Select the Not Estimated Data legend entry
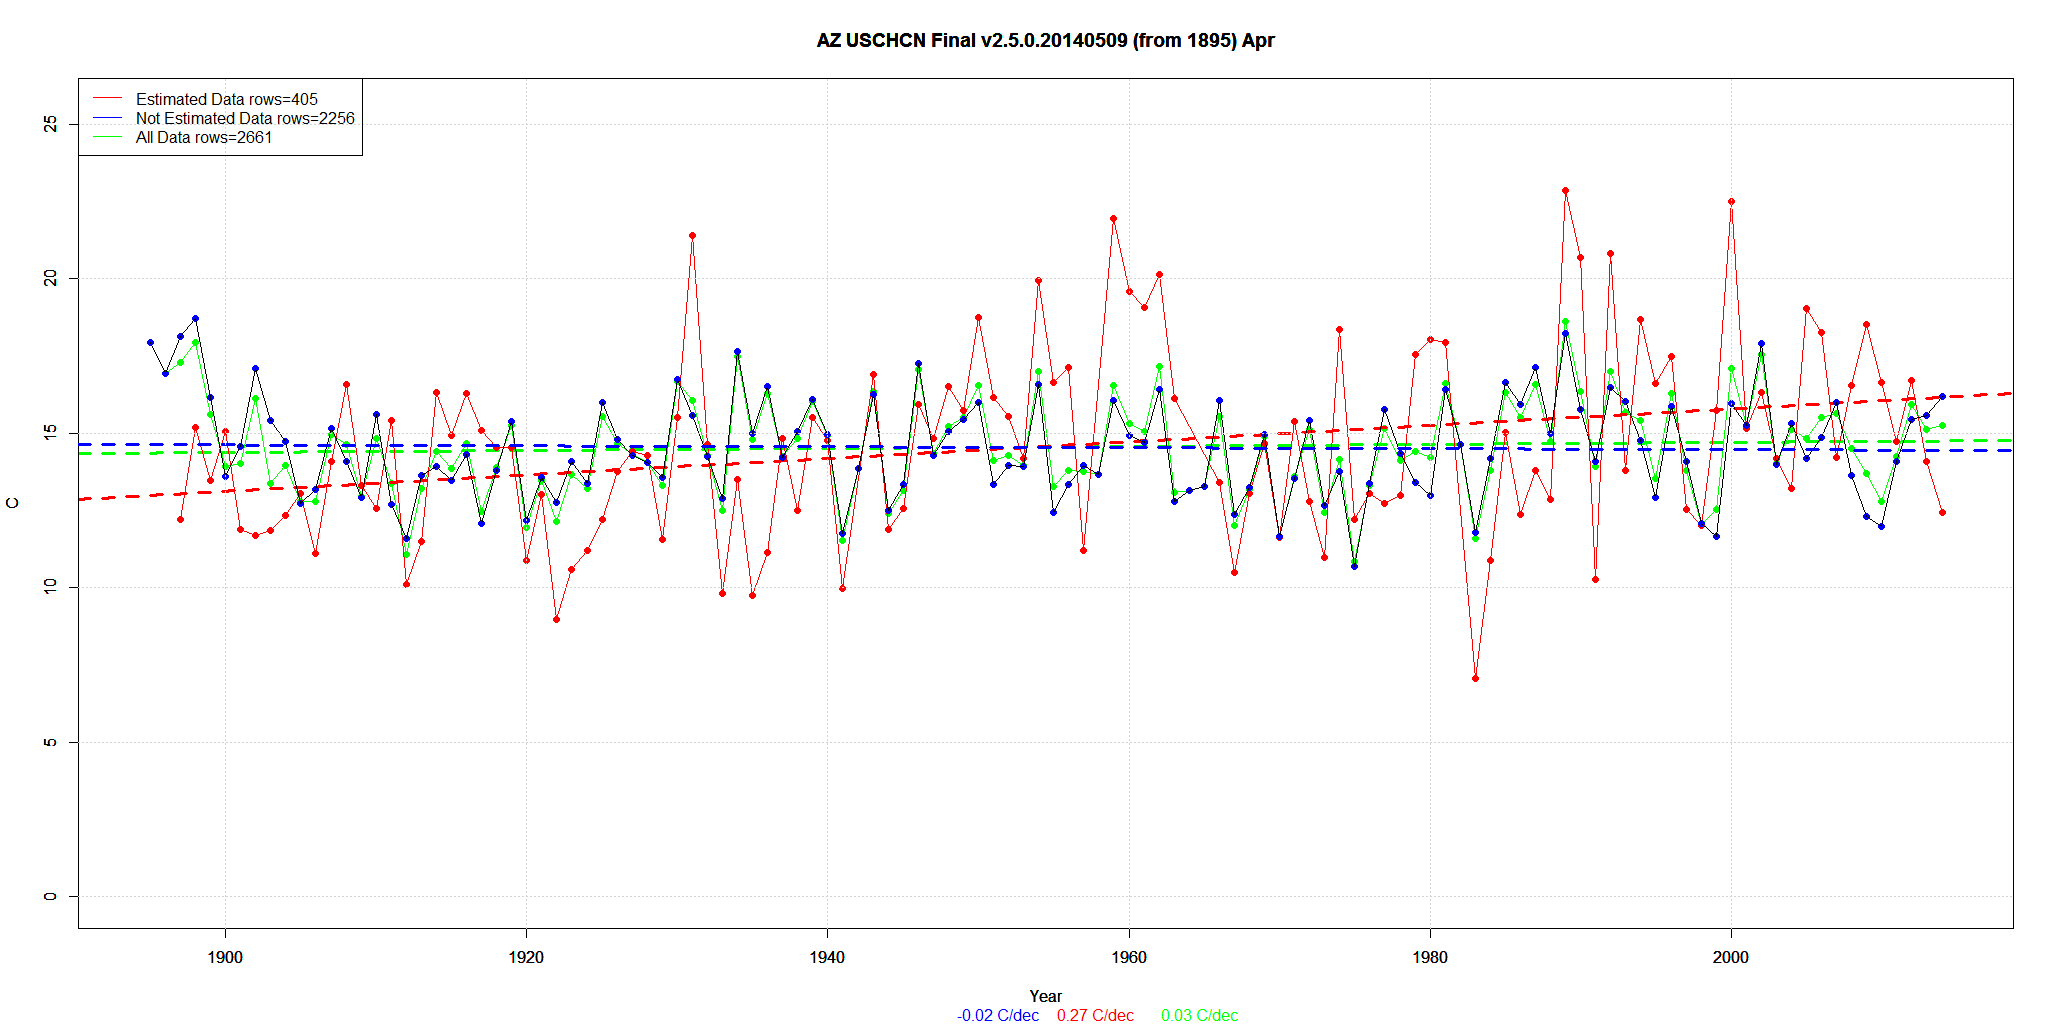This screenshot has width=2054, height=1026. pos(245,118)
